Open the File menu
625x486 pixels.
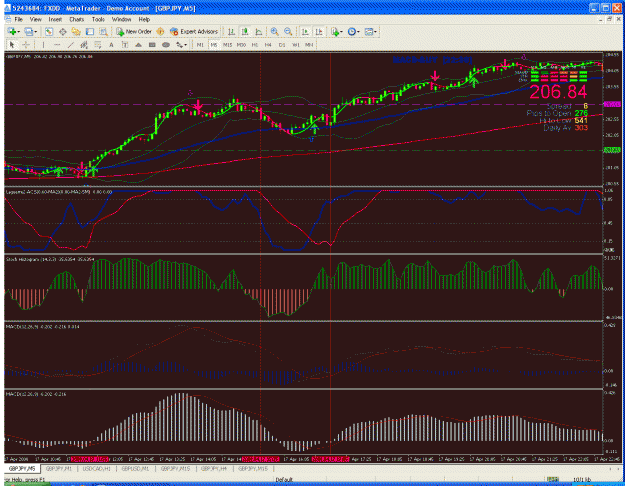coord(18,19)
